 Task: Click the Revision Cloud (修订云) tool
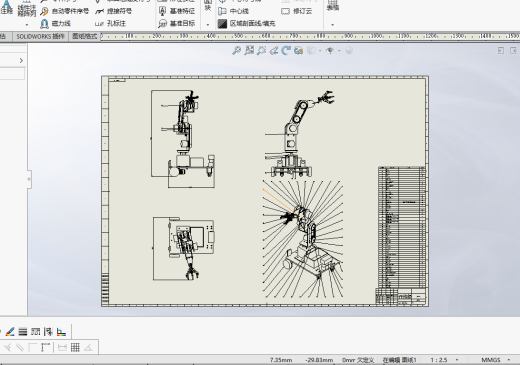coord(297,11)
